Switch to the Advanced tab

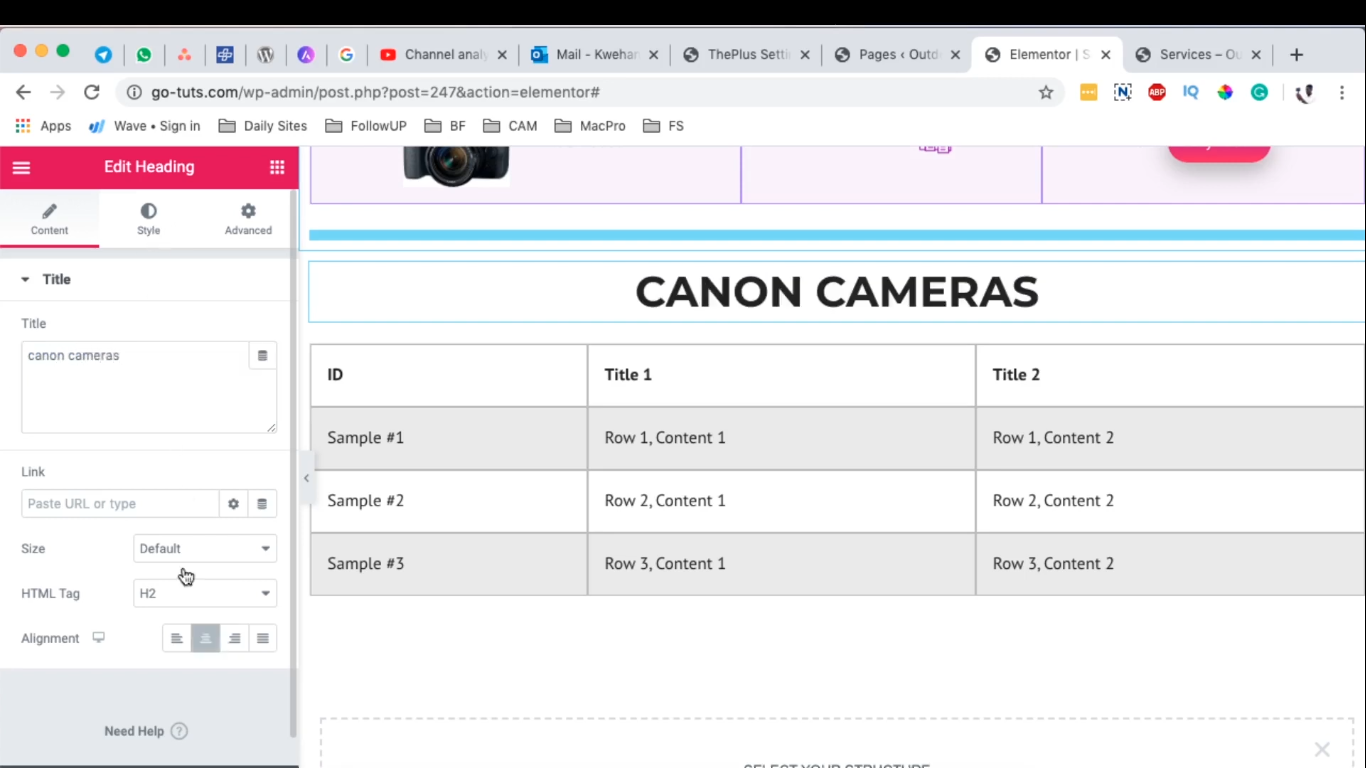(x=248, y=219)
